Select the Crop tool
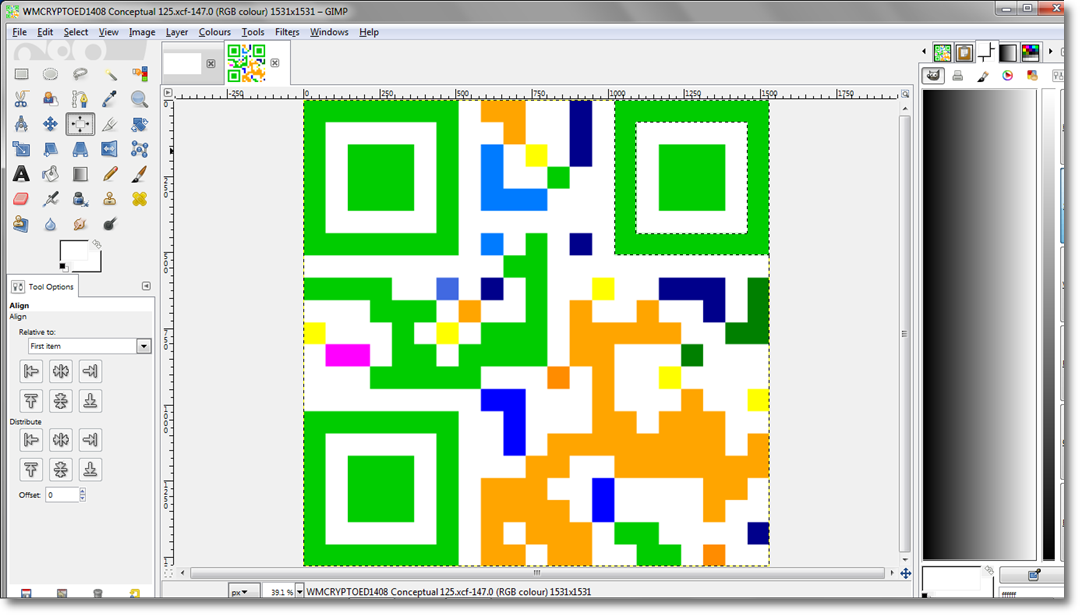 point(110,124)
